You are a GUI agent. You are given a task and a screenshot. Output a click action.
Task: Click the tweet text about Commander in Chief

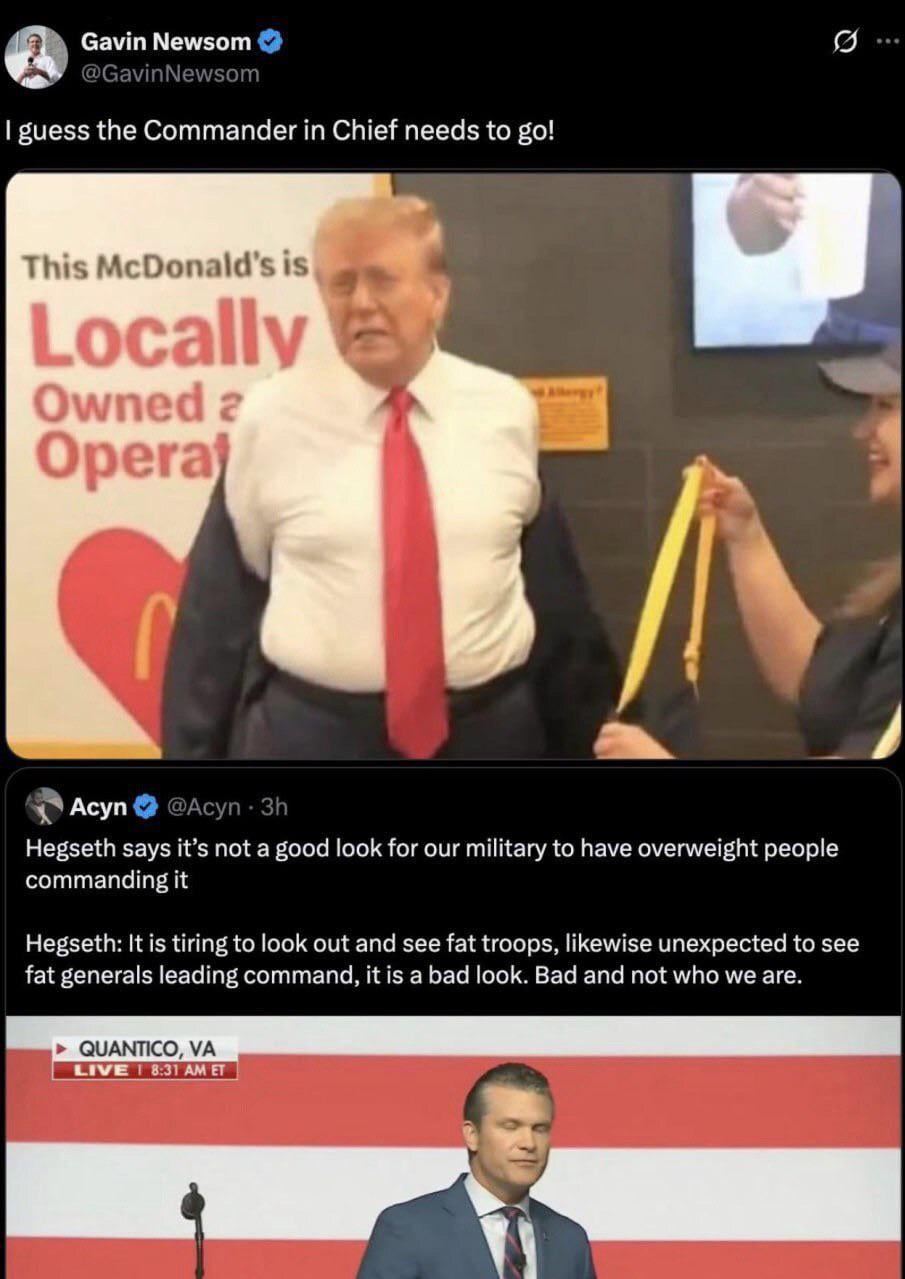pyautogui.click(x=279, y=131)
